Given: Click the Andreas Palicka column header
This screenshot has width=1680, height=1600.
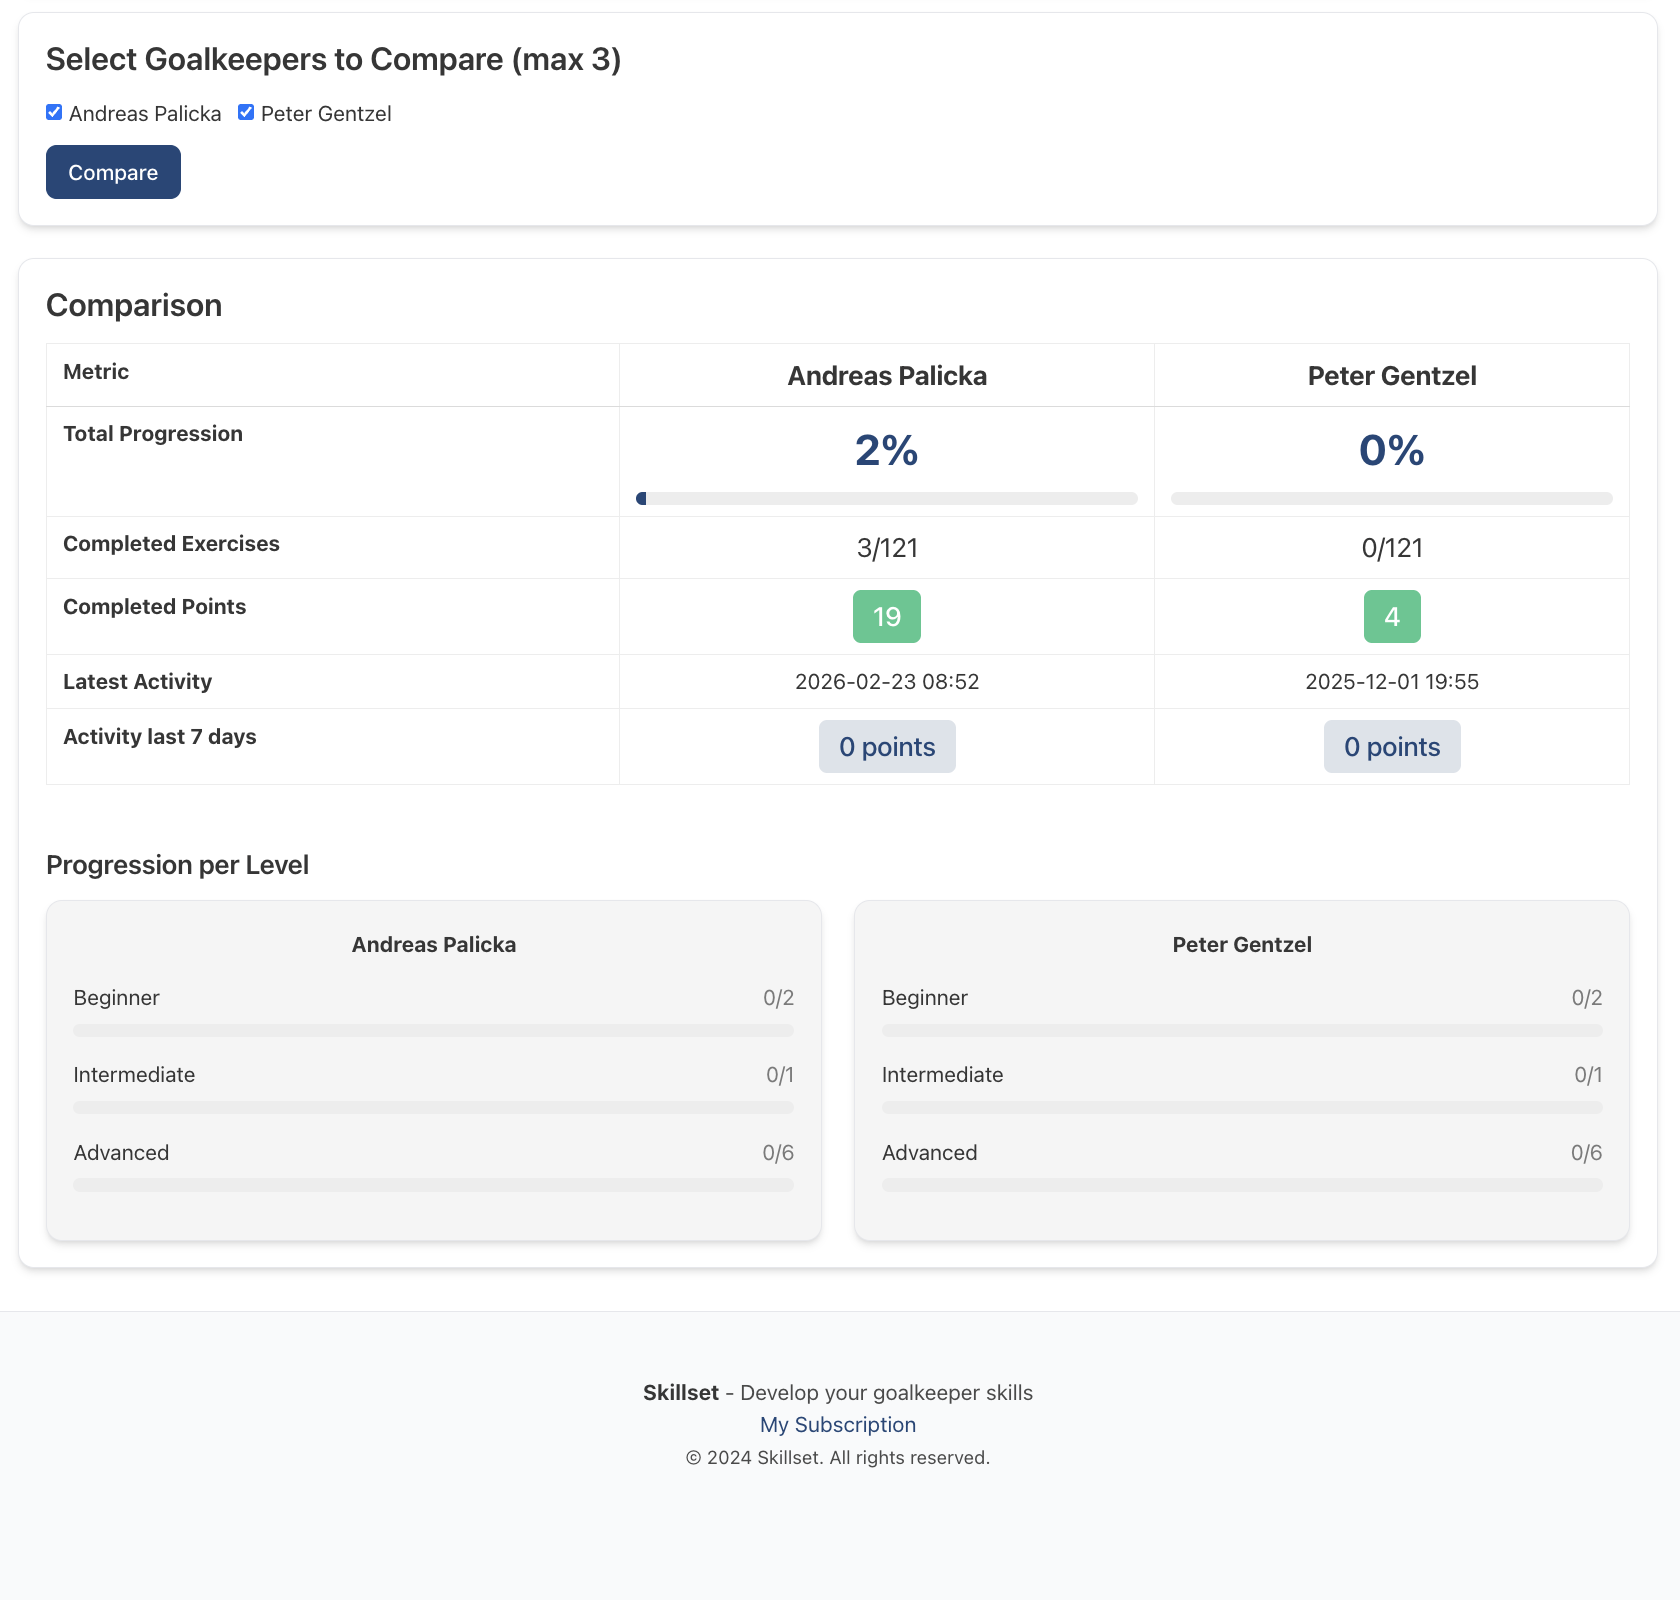Looking at the screenshot, I should [887, 376].
